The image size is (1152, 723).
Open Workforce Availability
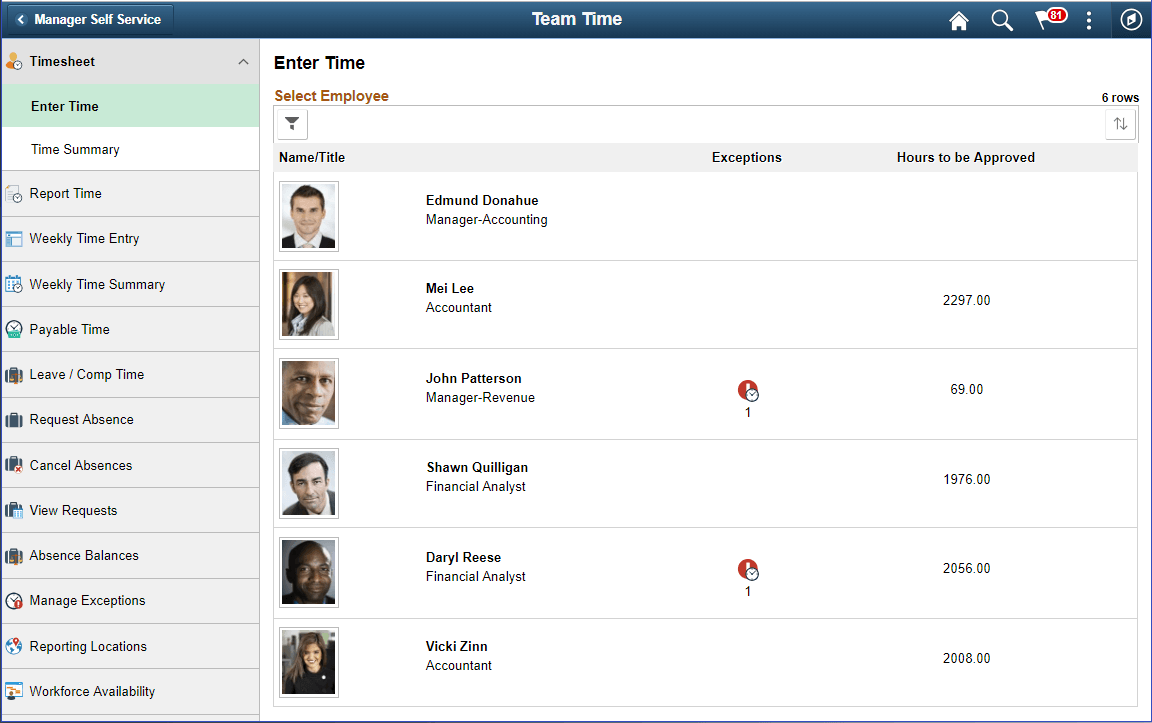[93, 691]
